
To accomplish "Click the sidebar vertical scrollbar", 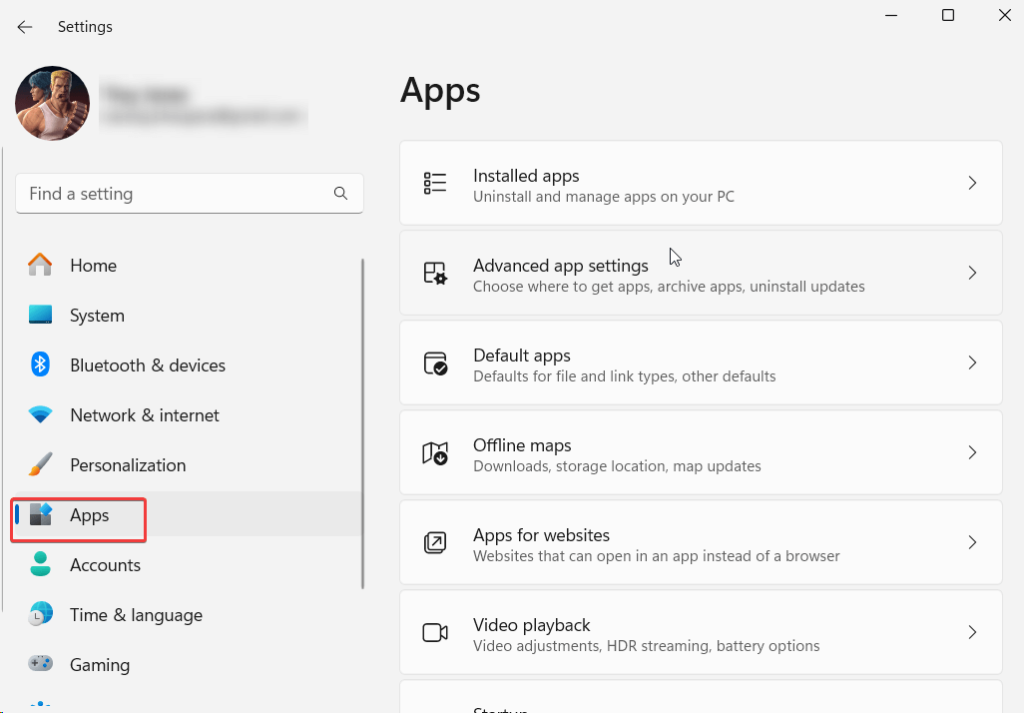I will 362,420.
